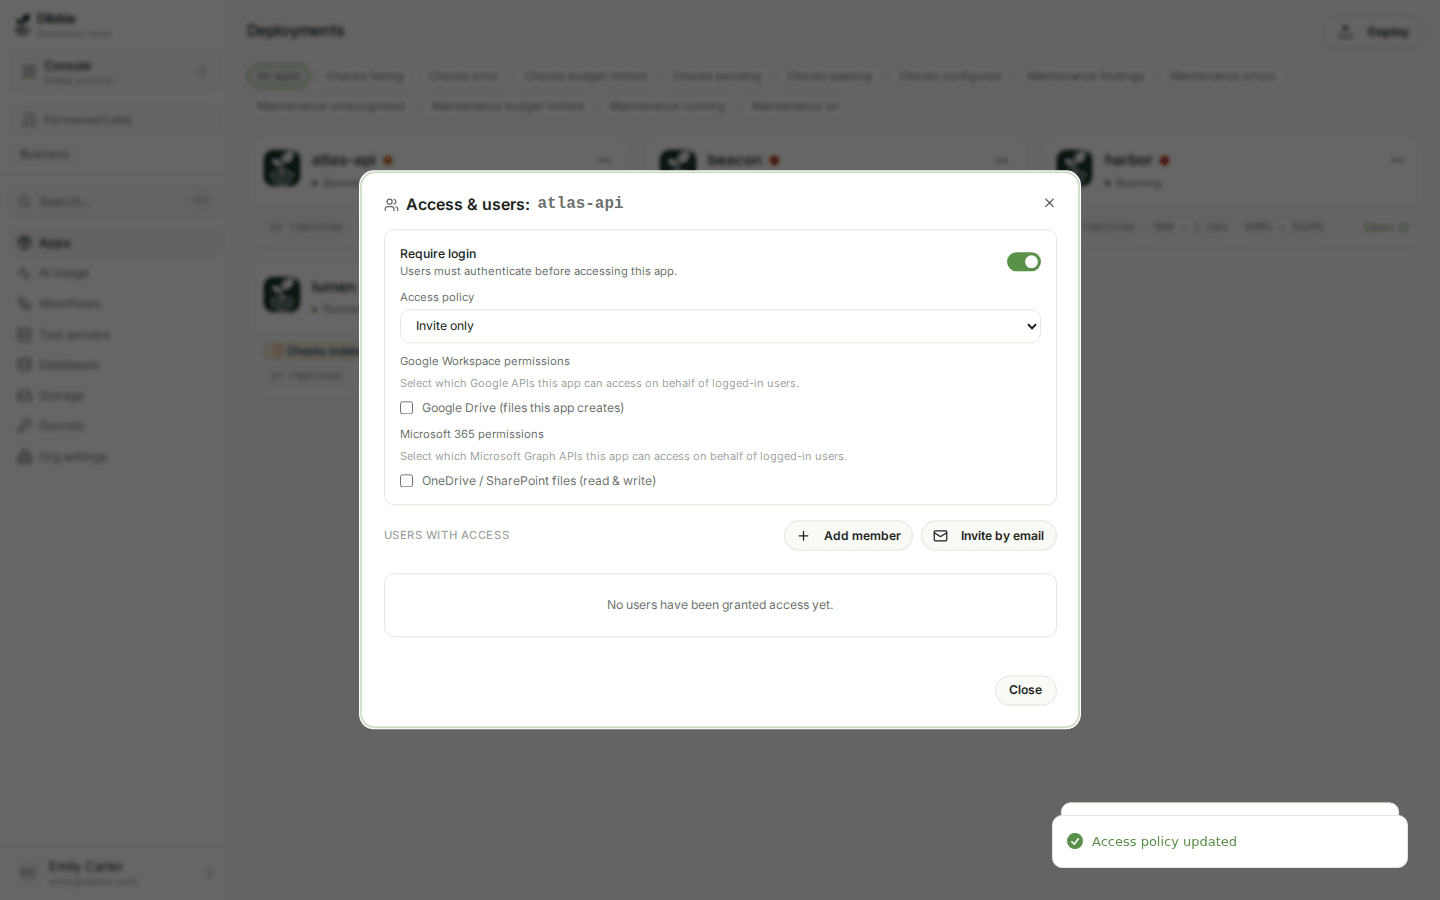The image size is (1440, 900).
Task: Select the Maintenance running filter chip
Action: point(668,106)
